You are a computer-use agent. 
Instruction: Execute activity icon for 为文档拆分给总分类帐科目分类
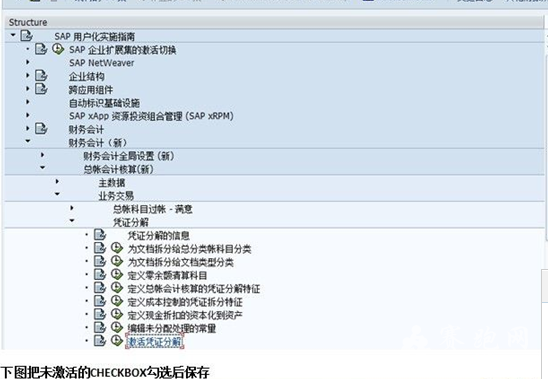117,248
